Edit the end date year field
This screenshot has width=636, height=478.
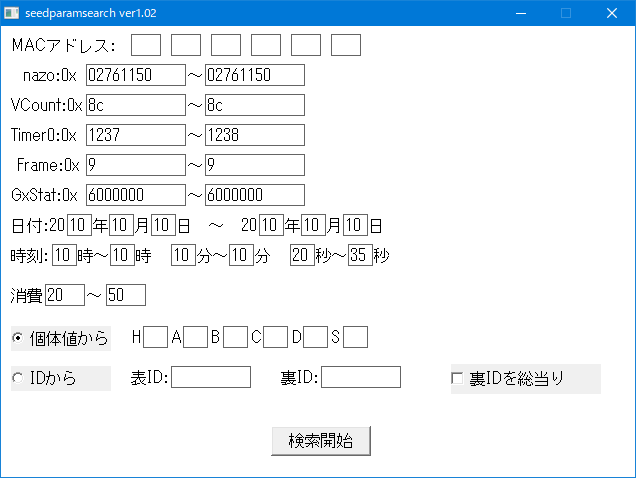(x=271, y=225)
